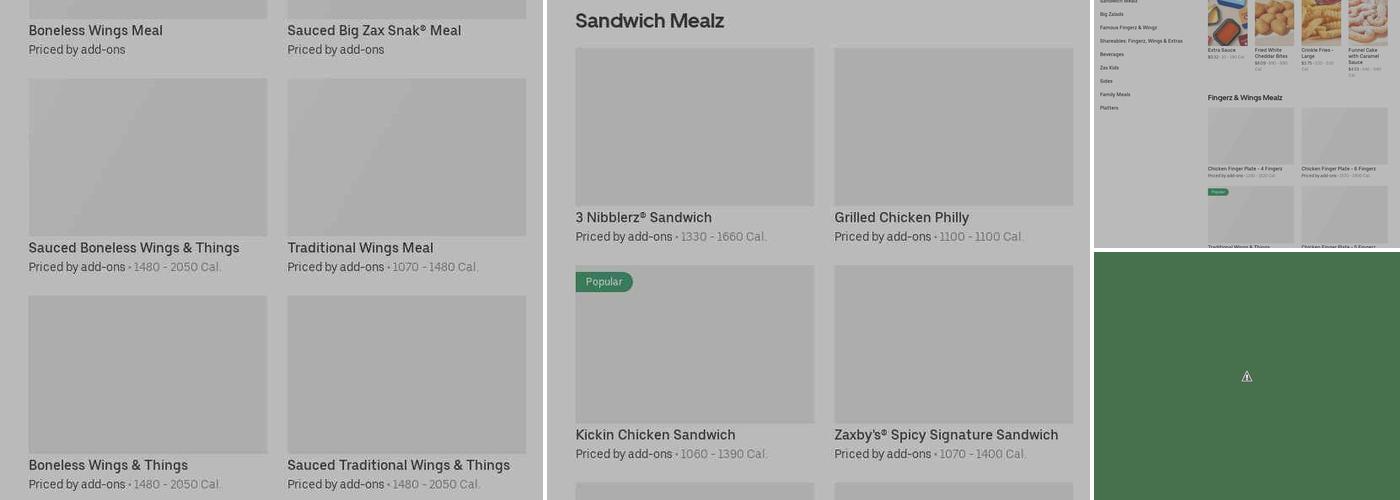Open Sauced Traditional Wings & Things item
Image resolution: width=1400 pixels, height=500 pixels.
coord(406,374)
